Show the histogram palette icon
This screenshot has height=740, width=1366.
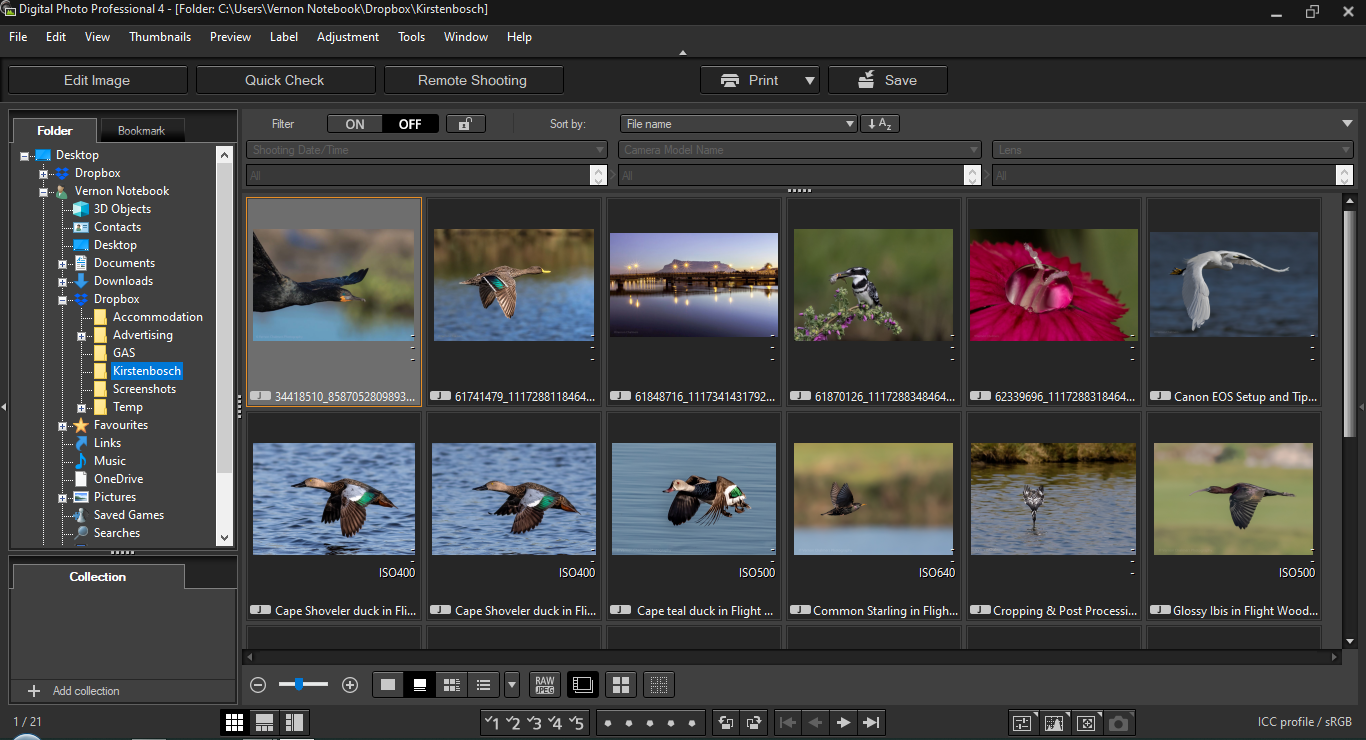[x=1054, y=723]
